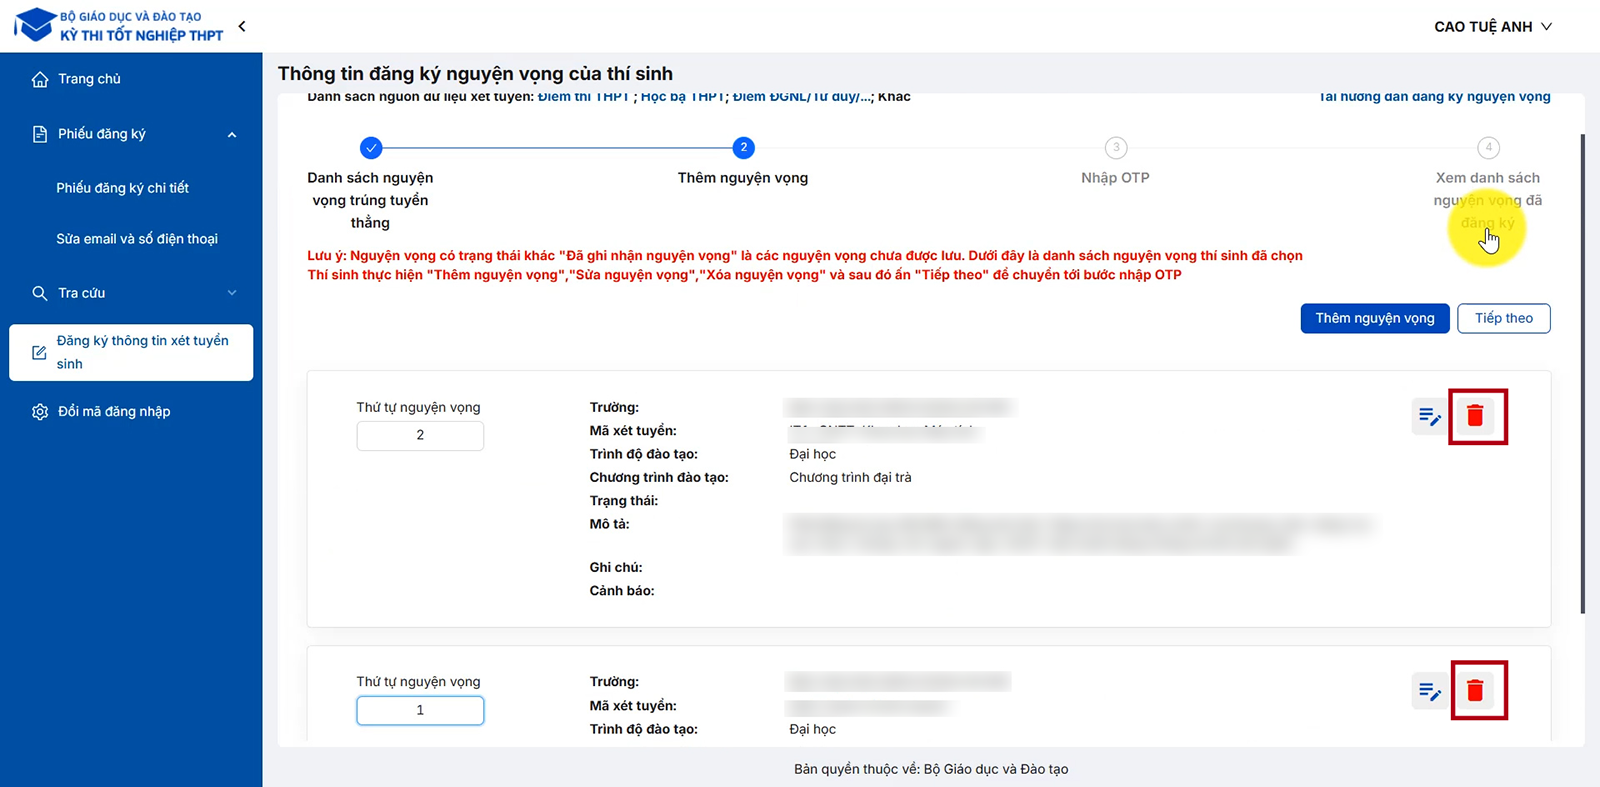
Task: Edit nguyện vọng 1 using pencil icon
Action: tap(1429, 691)
